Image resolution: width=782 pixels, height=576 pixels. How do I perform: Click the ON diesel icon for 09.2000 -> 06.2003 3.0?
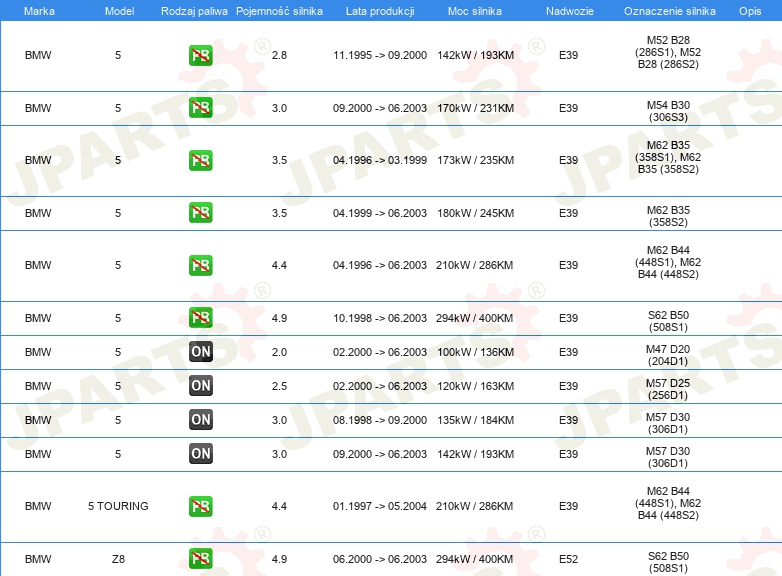point(200,454)
